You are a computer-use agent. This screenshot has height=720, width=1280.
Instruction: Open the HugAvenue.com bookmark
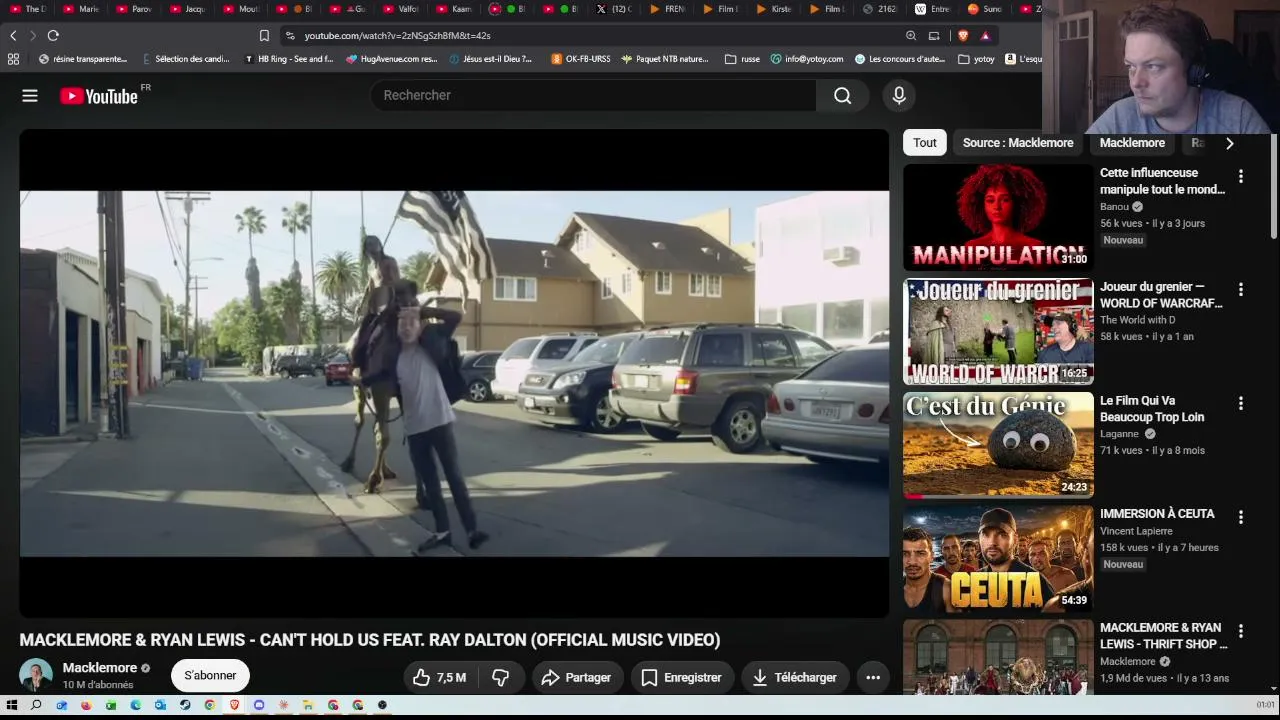coord(392,59)
